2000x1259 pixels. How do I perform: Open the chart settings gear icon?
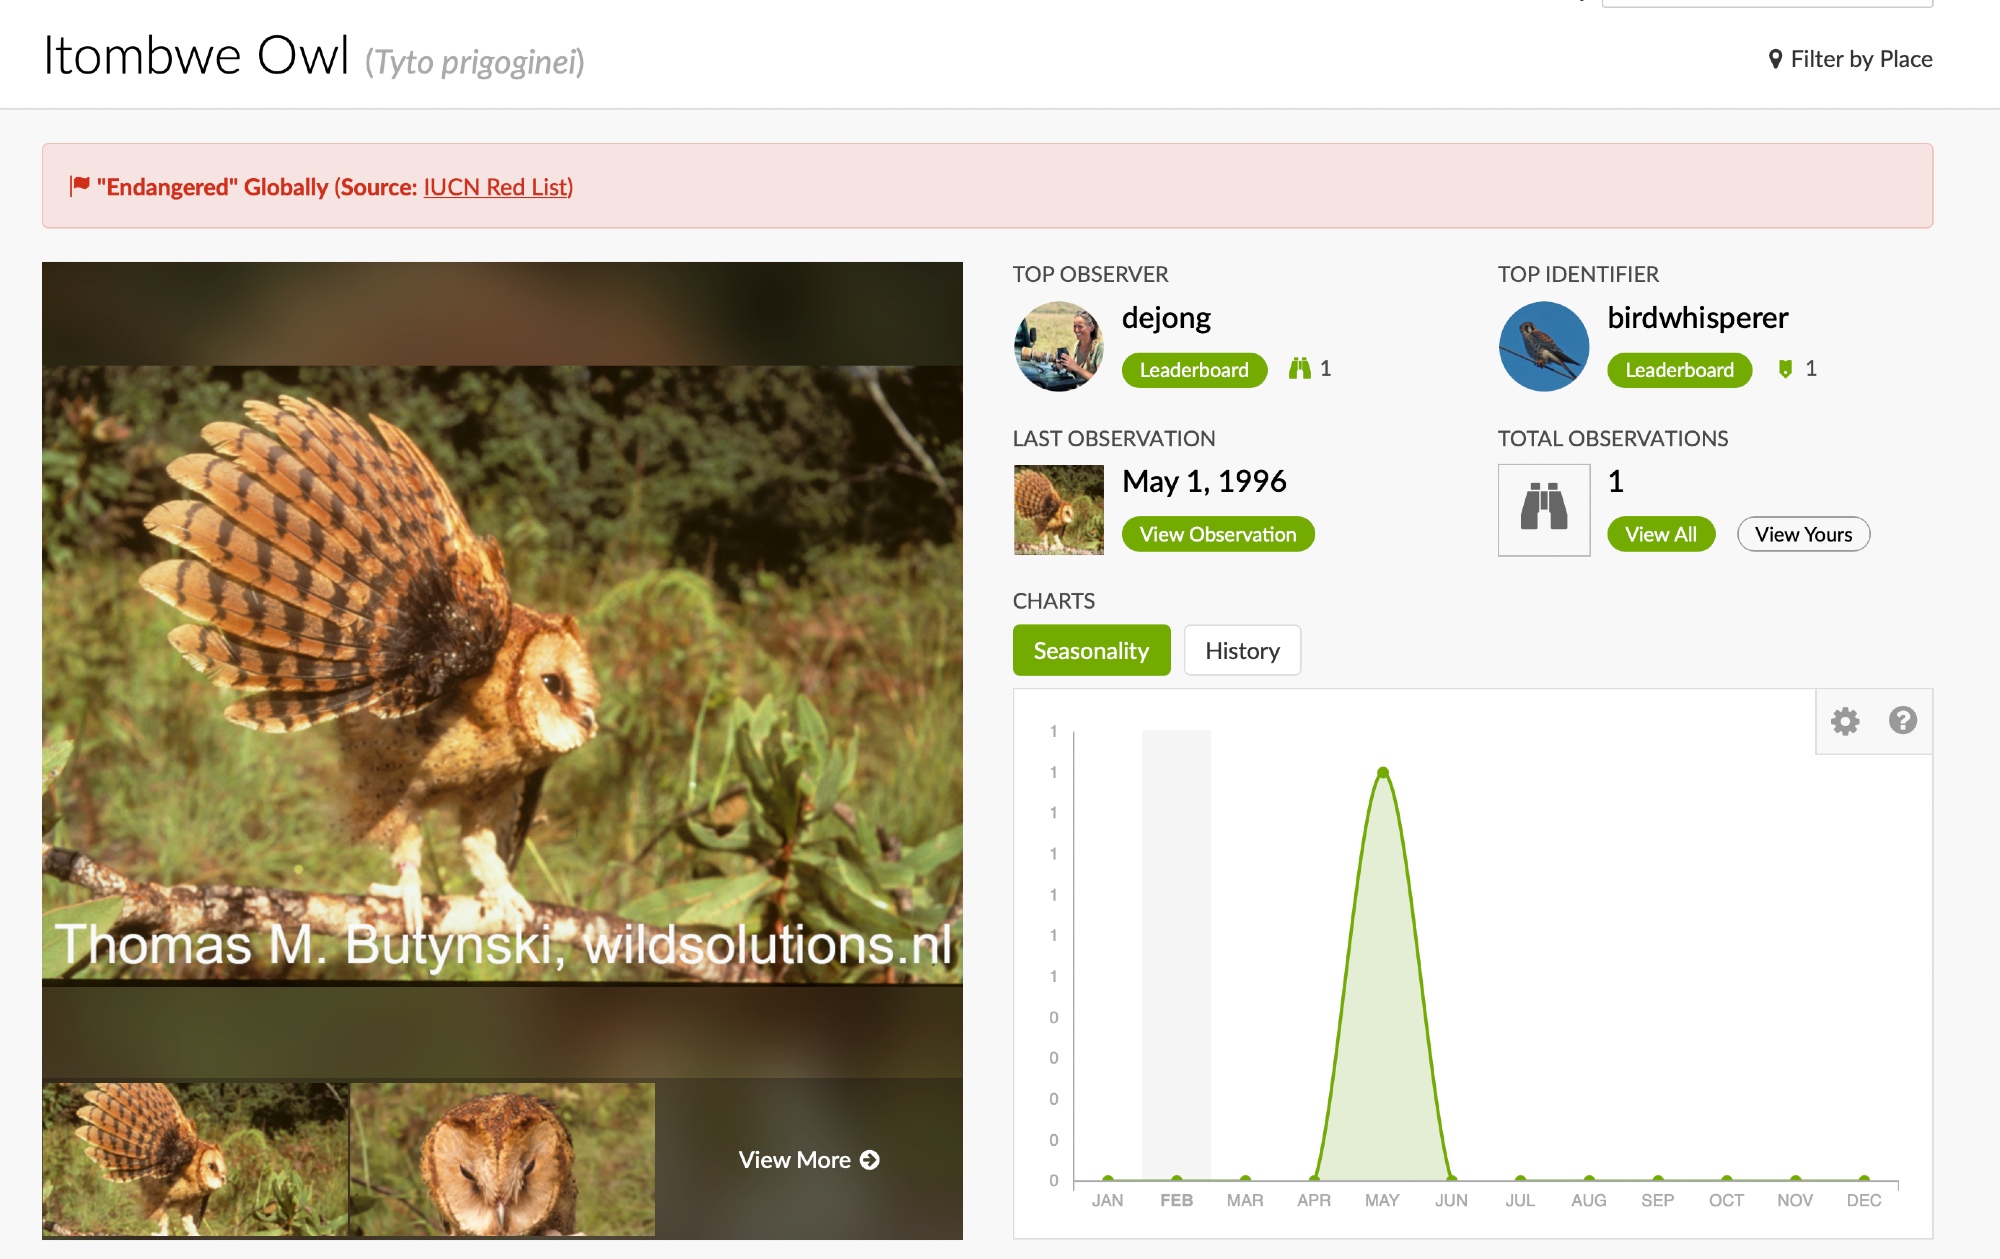pos(1844,721)
